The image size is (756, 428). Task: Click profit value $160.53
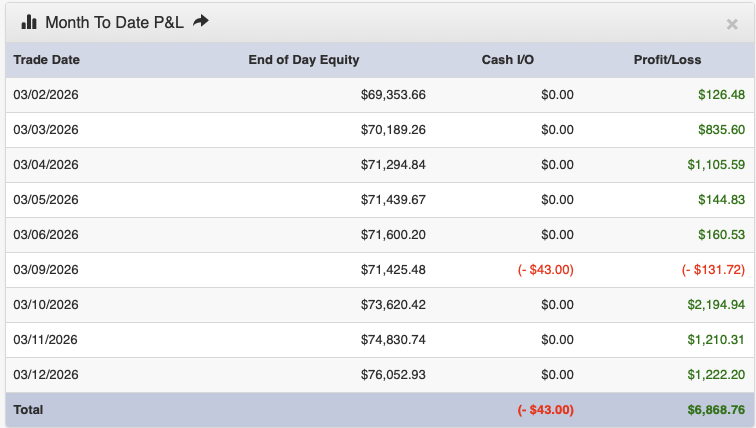coord(721,235)
